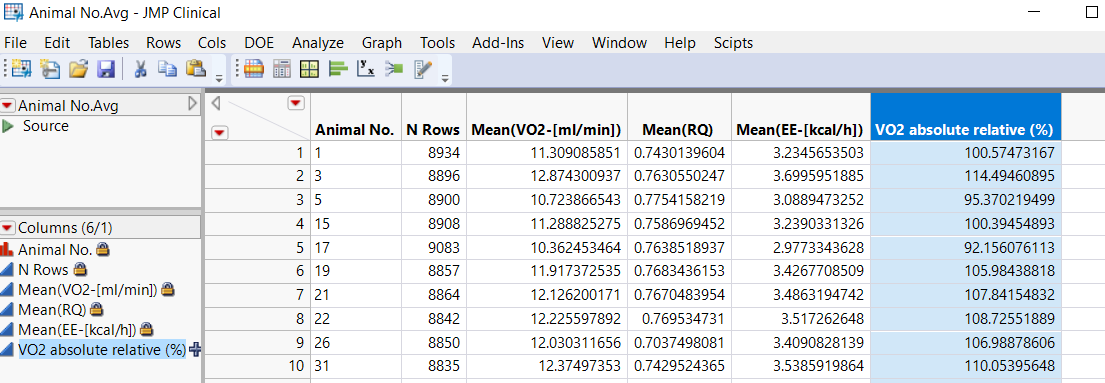Open the Columns (6/1) red triangle menu

pos(8,228)
